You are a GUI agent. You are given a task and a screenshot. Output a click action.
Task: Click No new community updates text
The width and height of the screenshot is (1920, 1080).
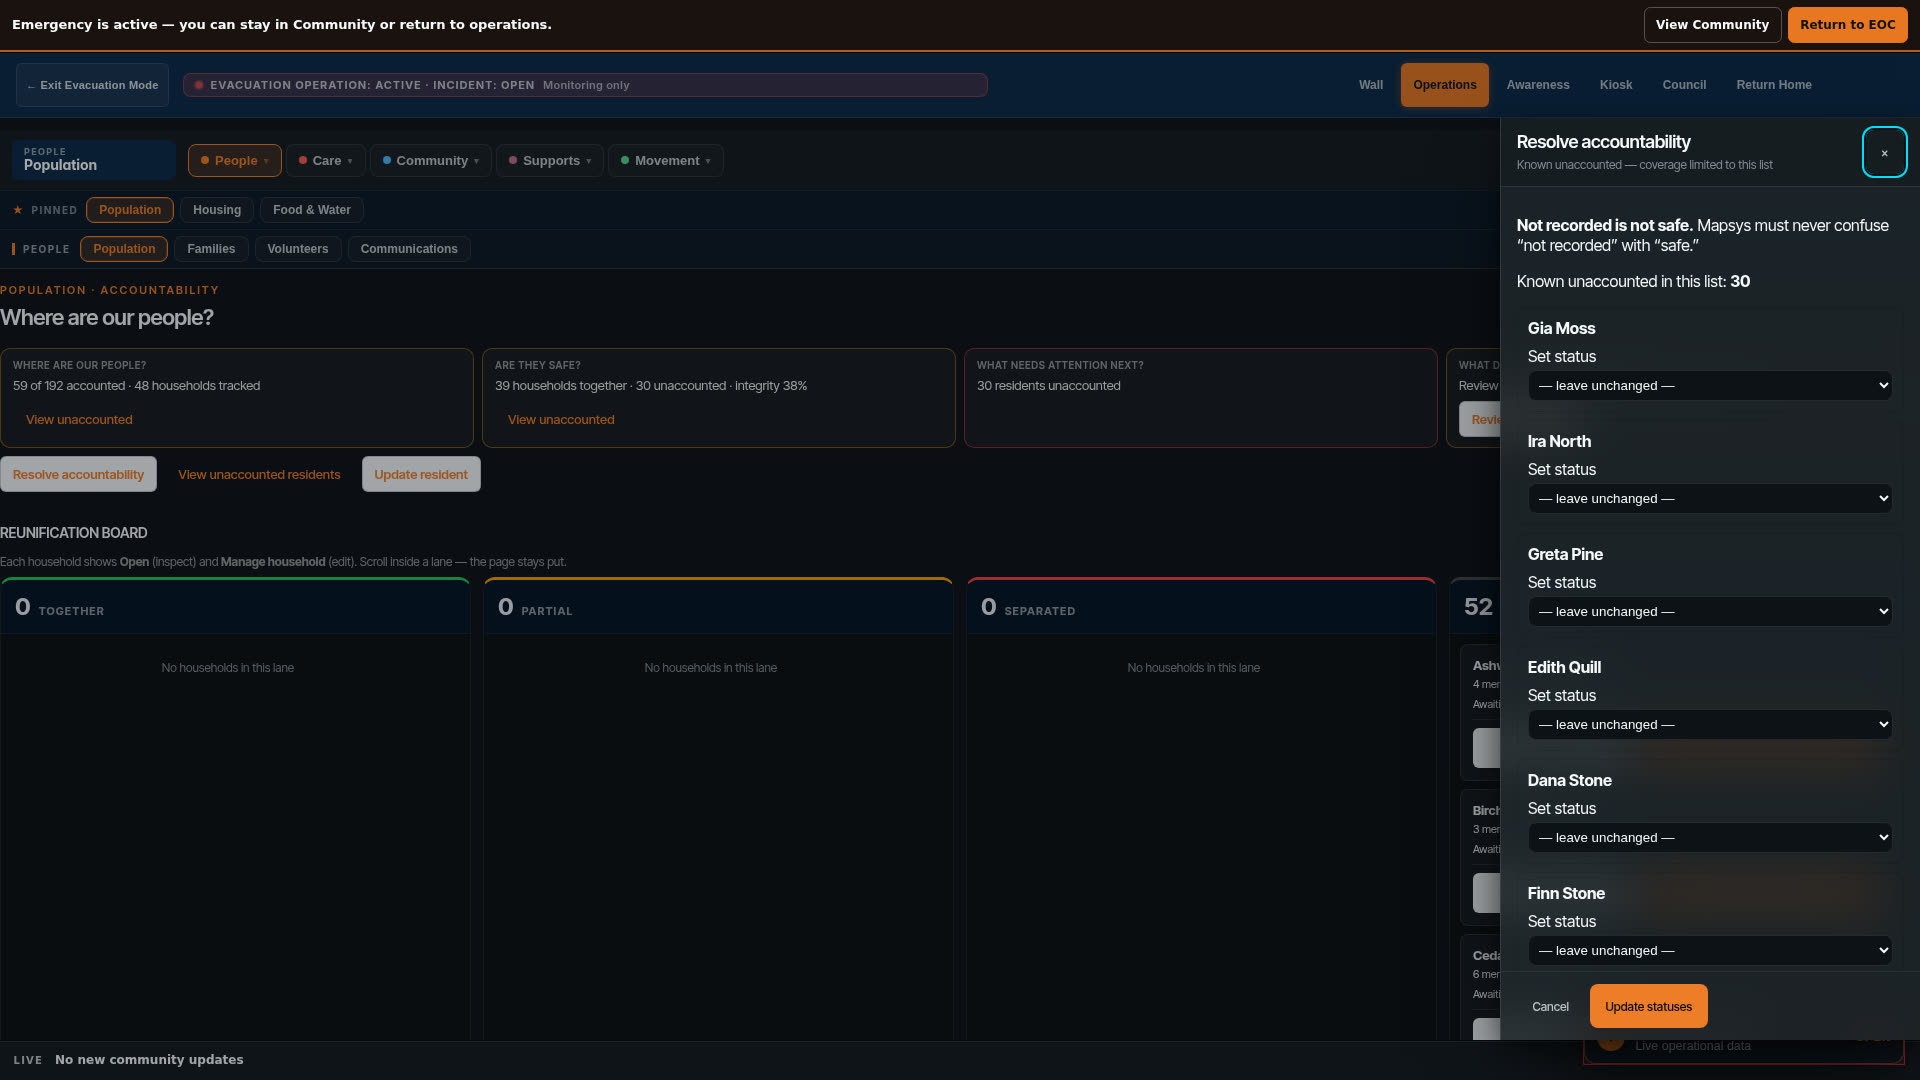pyautogui.click(x=149, y=1060)
